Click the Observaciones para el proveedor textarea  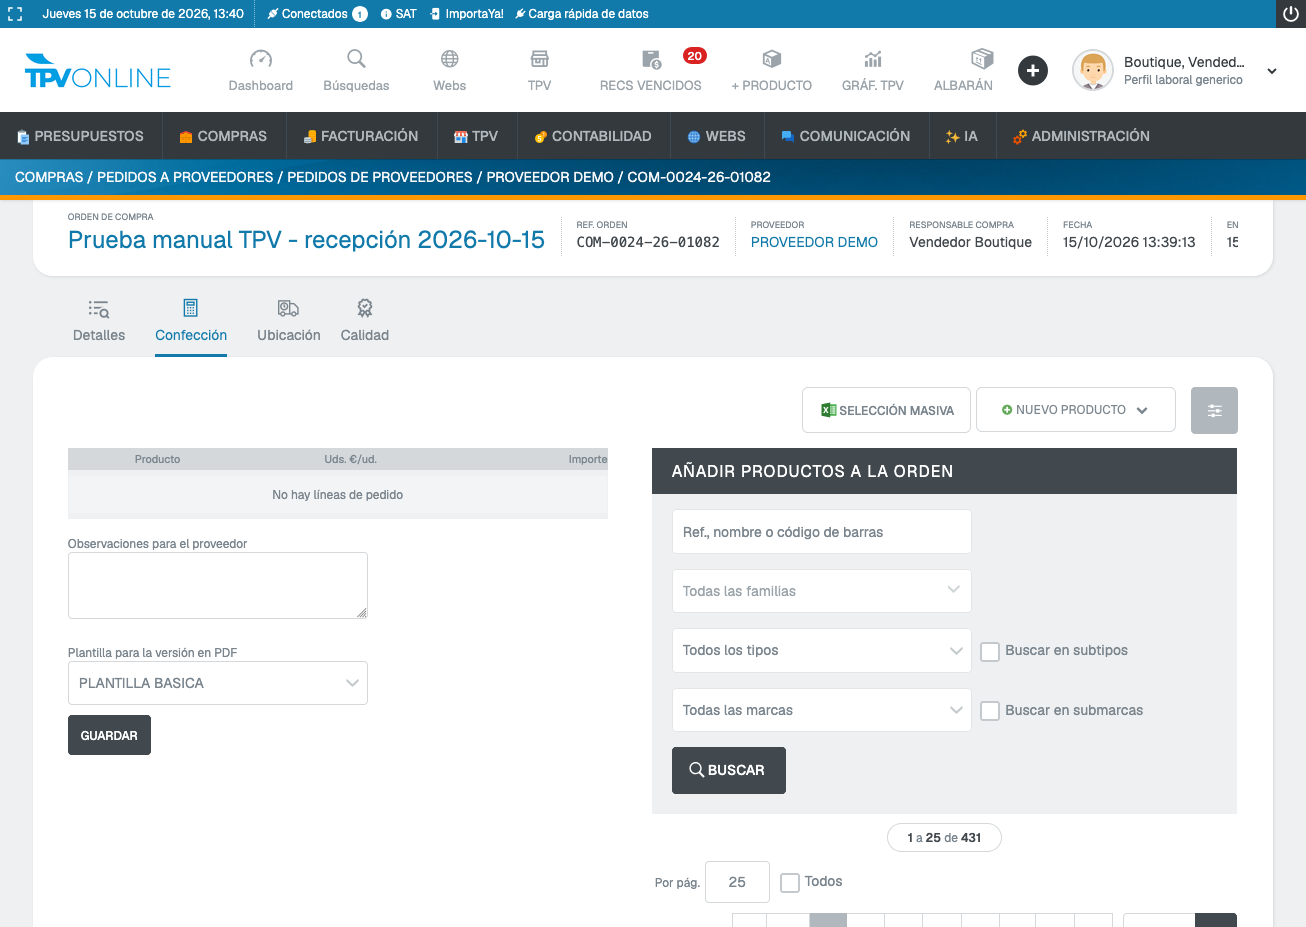218,585
